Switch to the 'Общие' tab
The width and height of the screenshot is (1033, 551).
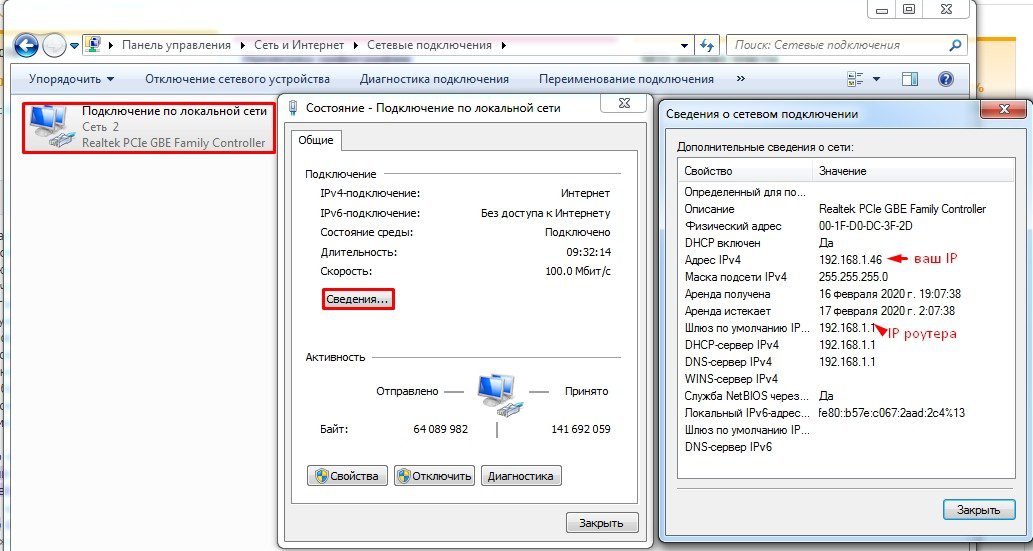click(316, 140)
